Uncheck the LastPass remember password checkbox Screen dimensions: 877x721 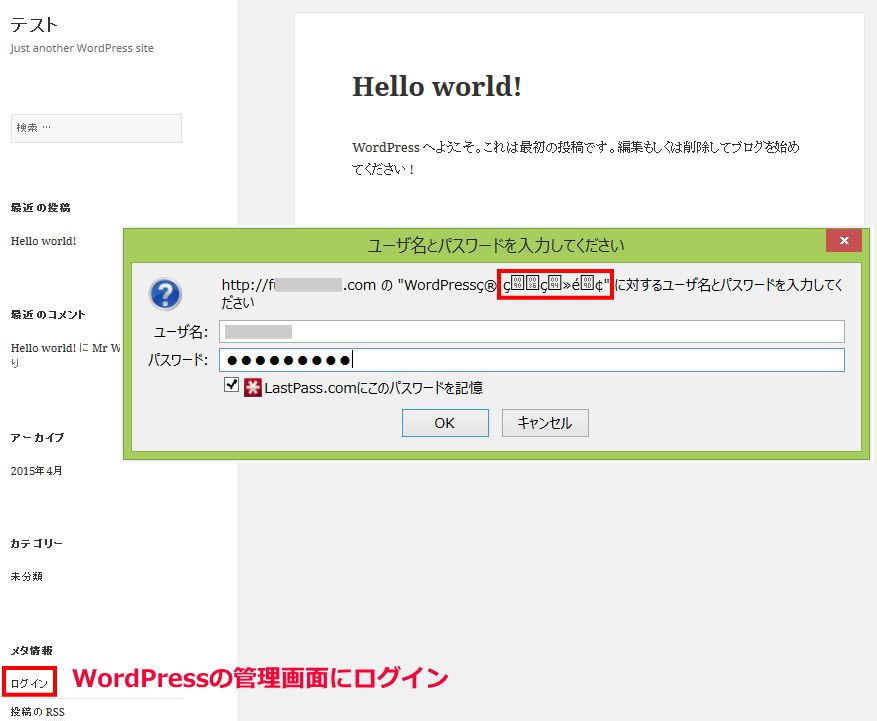tap(231, 385)
